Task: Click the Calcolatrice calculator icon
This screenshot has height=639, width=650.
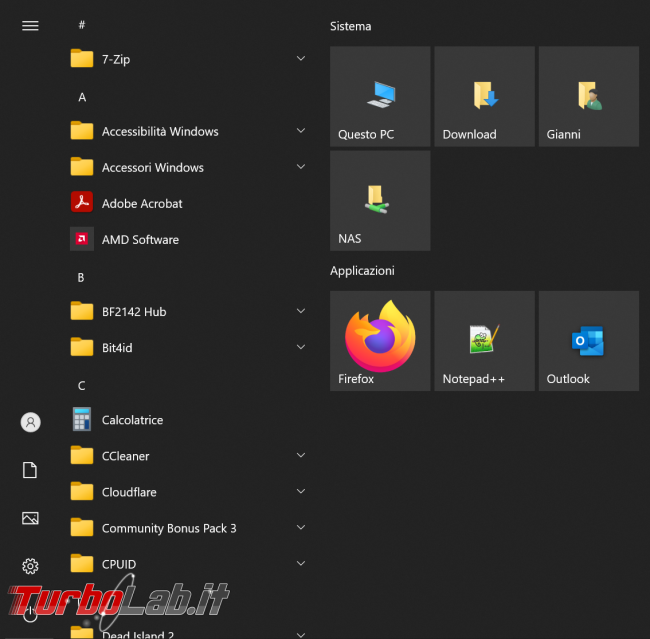Action: coord(82,419)
